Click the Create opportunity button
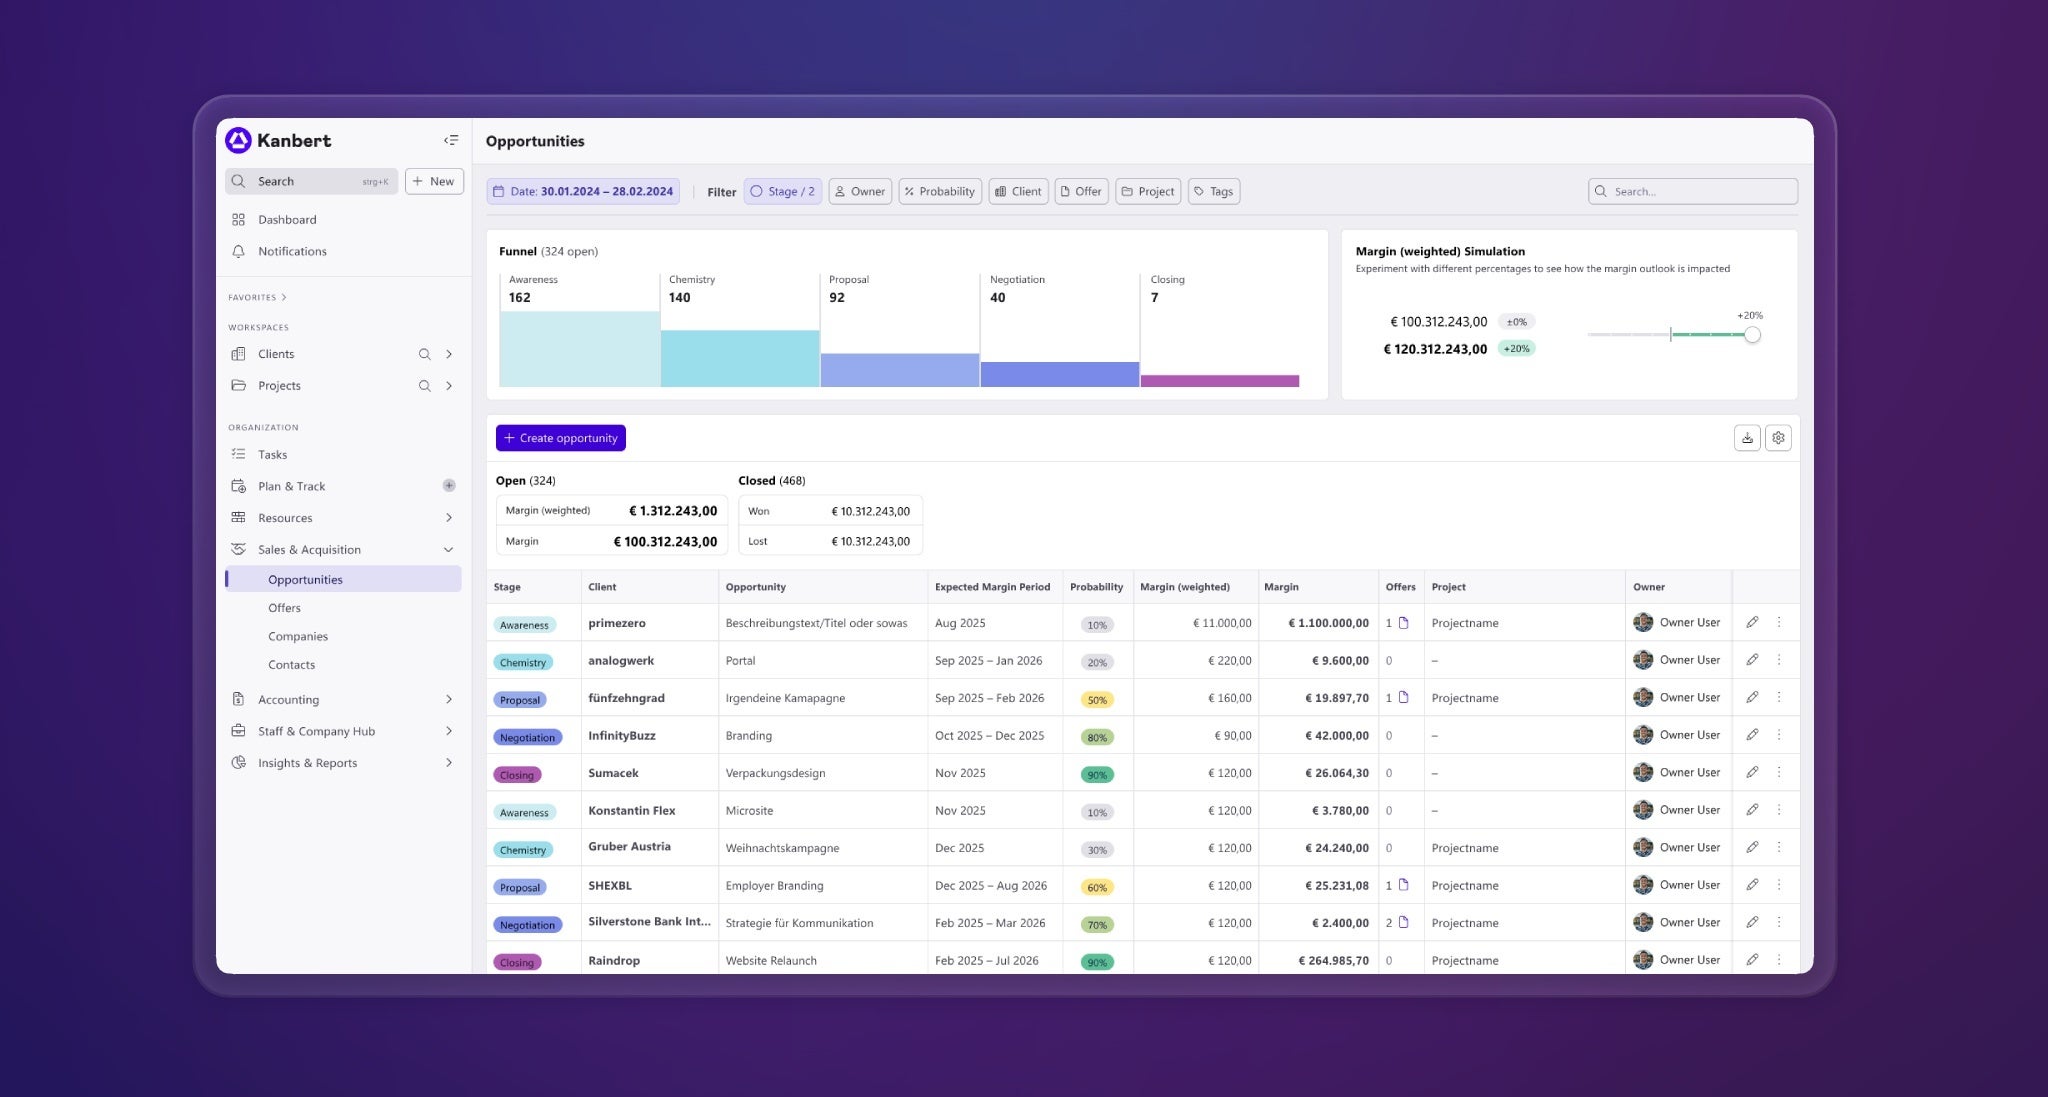2048x1097 pixels. tap(561, 438)
